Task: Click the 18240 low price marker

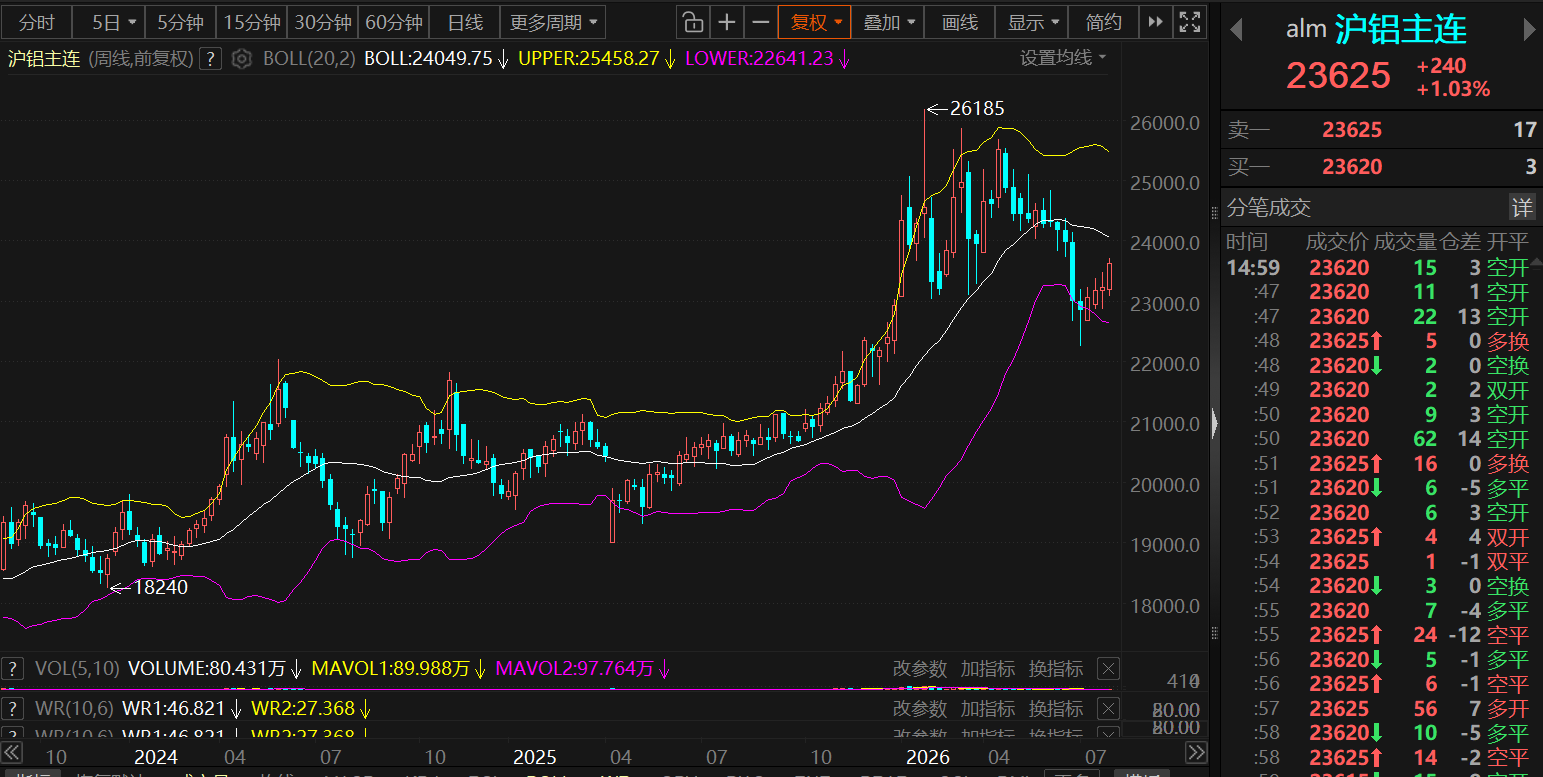Action: pos(160,587)
